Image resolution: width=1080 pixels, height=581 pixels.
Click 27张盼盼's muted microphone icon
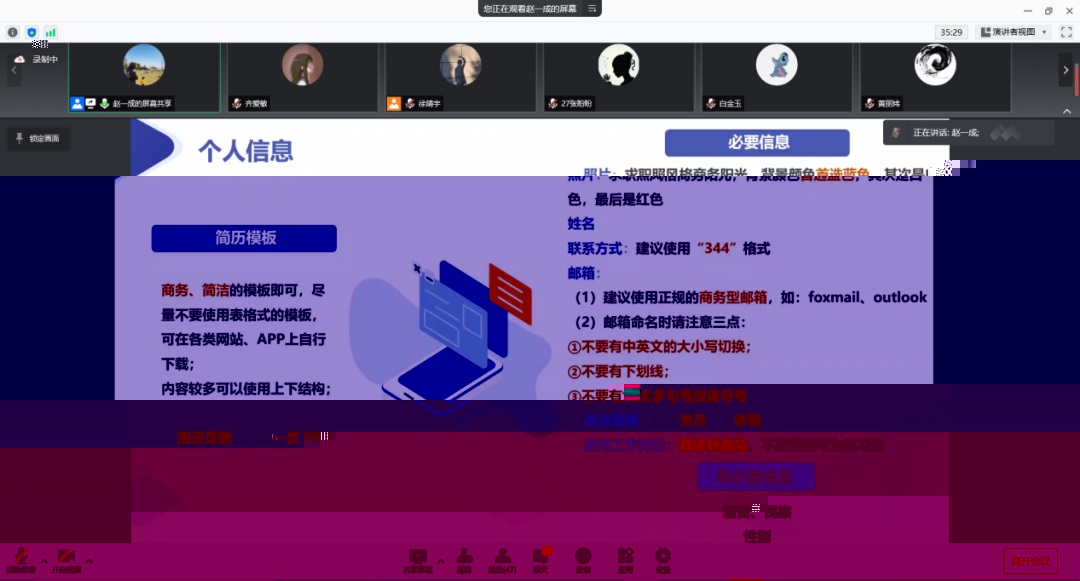click(552, 103)
